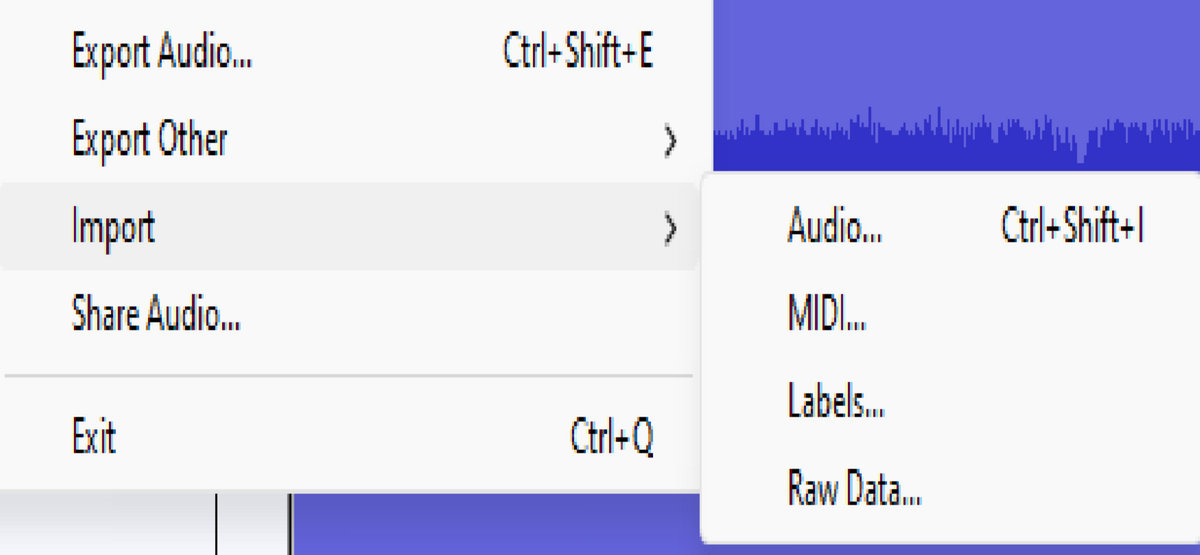Expand the Export Other chevron arrow
1200x555 pixels.
tap(671, 142)
